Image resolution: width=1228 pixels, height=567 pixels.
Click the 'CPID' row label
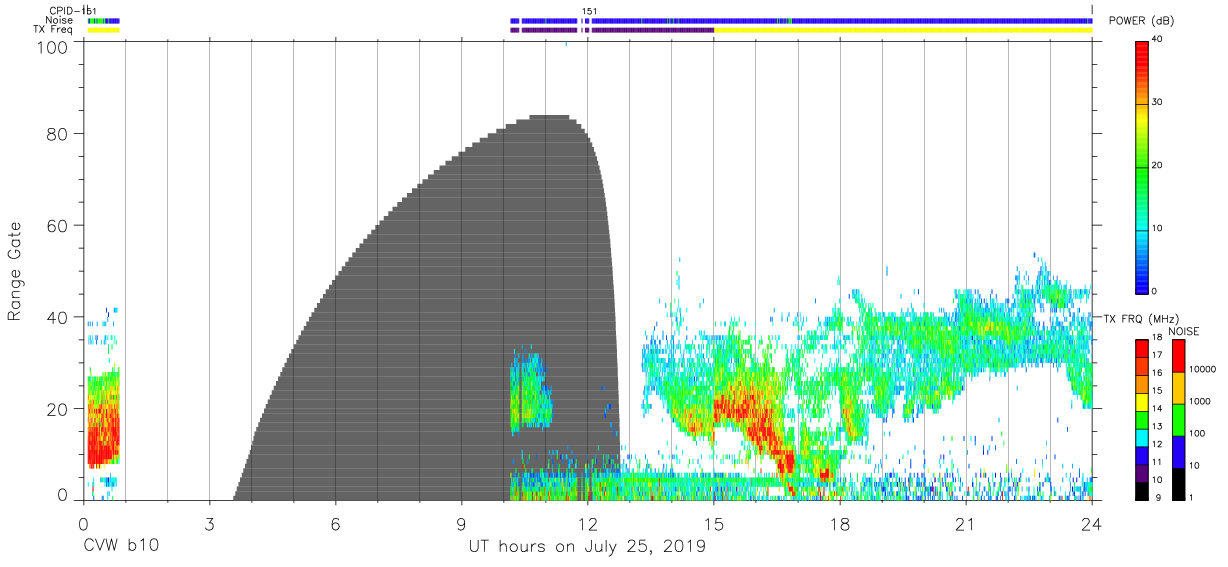click(x=62, y=11)
